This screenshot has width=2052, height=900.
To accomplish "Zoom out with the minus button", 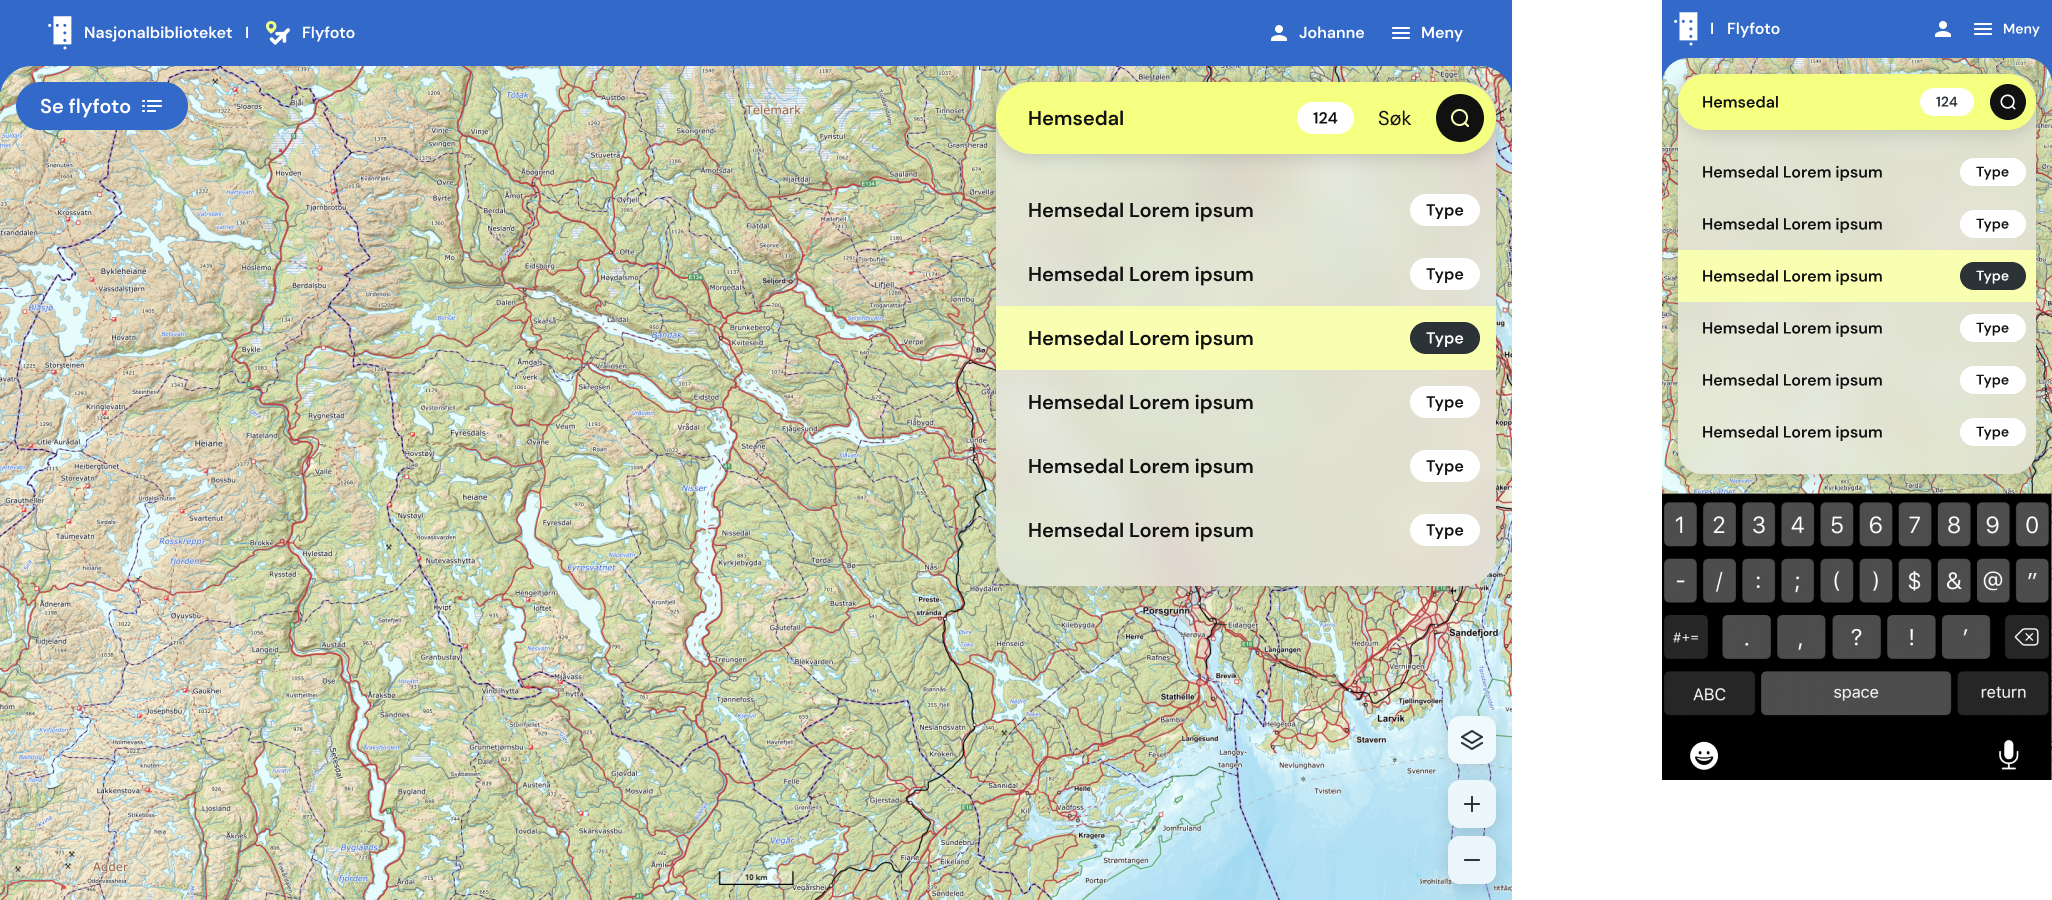I will click(1472, 860).
